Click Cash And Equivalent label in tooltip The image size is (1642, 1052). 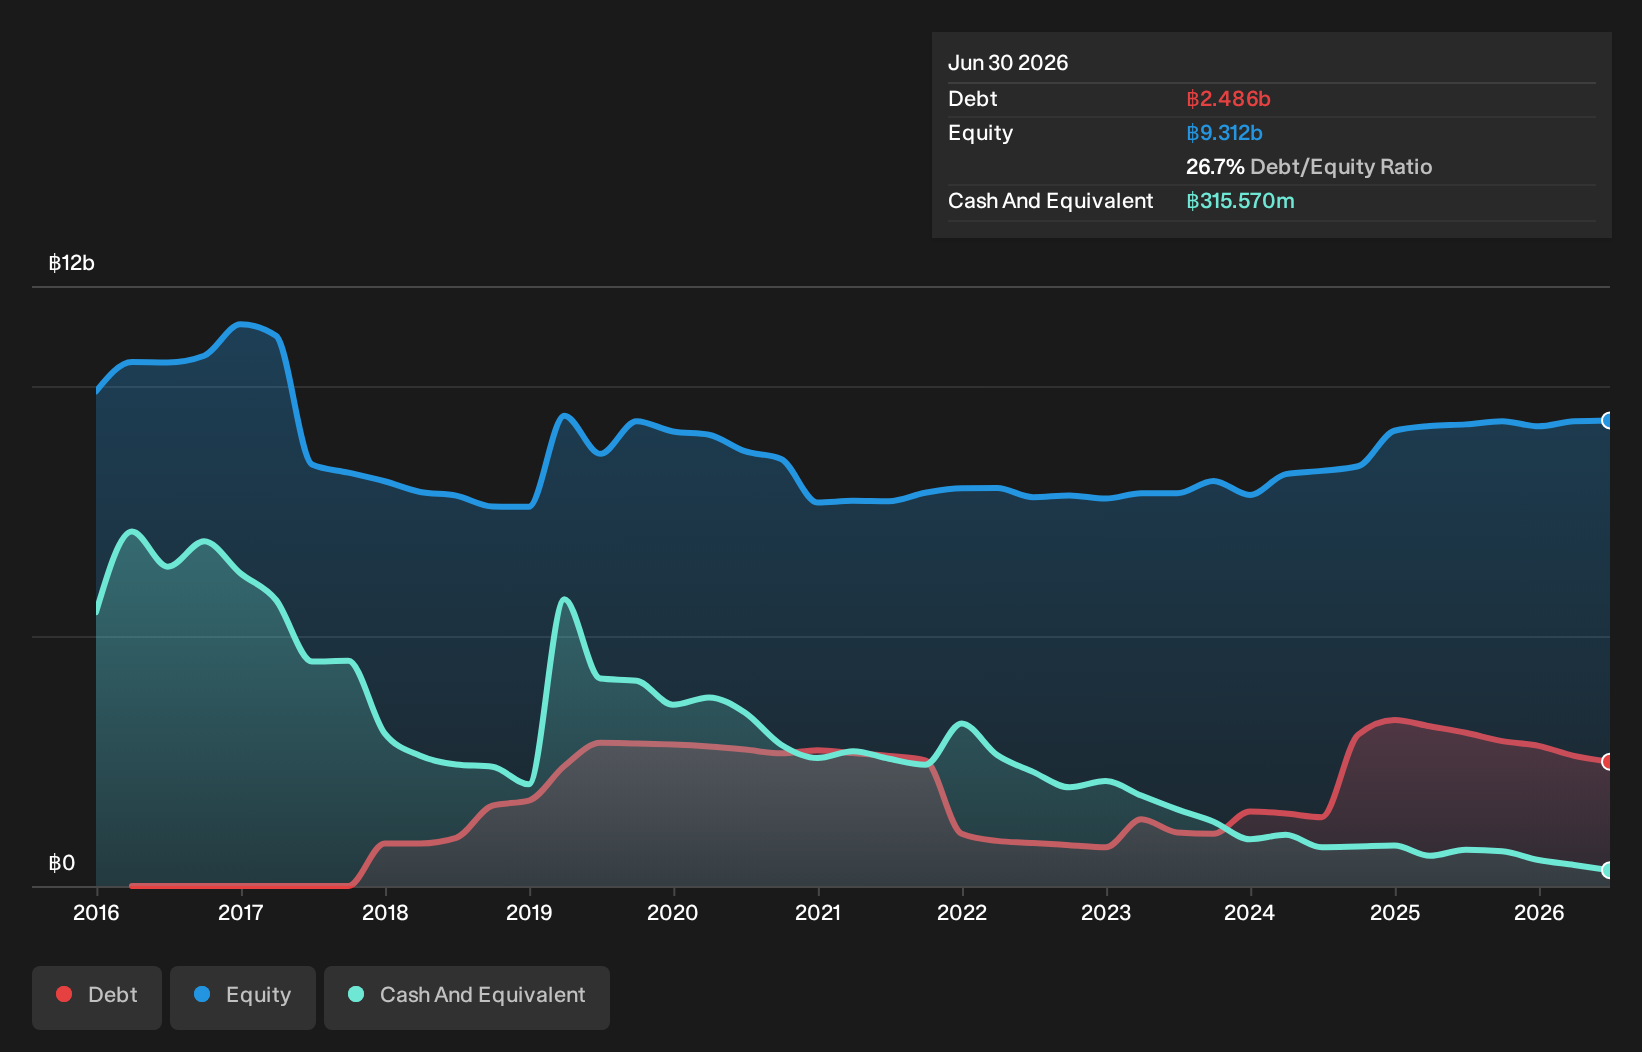tap(1051, 201)
